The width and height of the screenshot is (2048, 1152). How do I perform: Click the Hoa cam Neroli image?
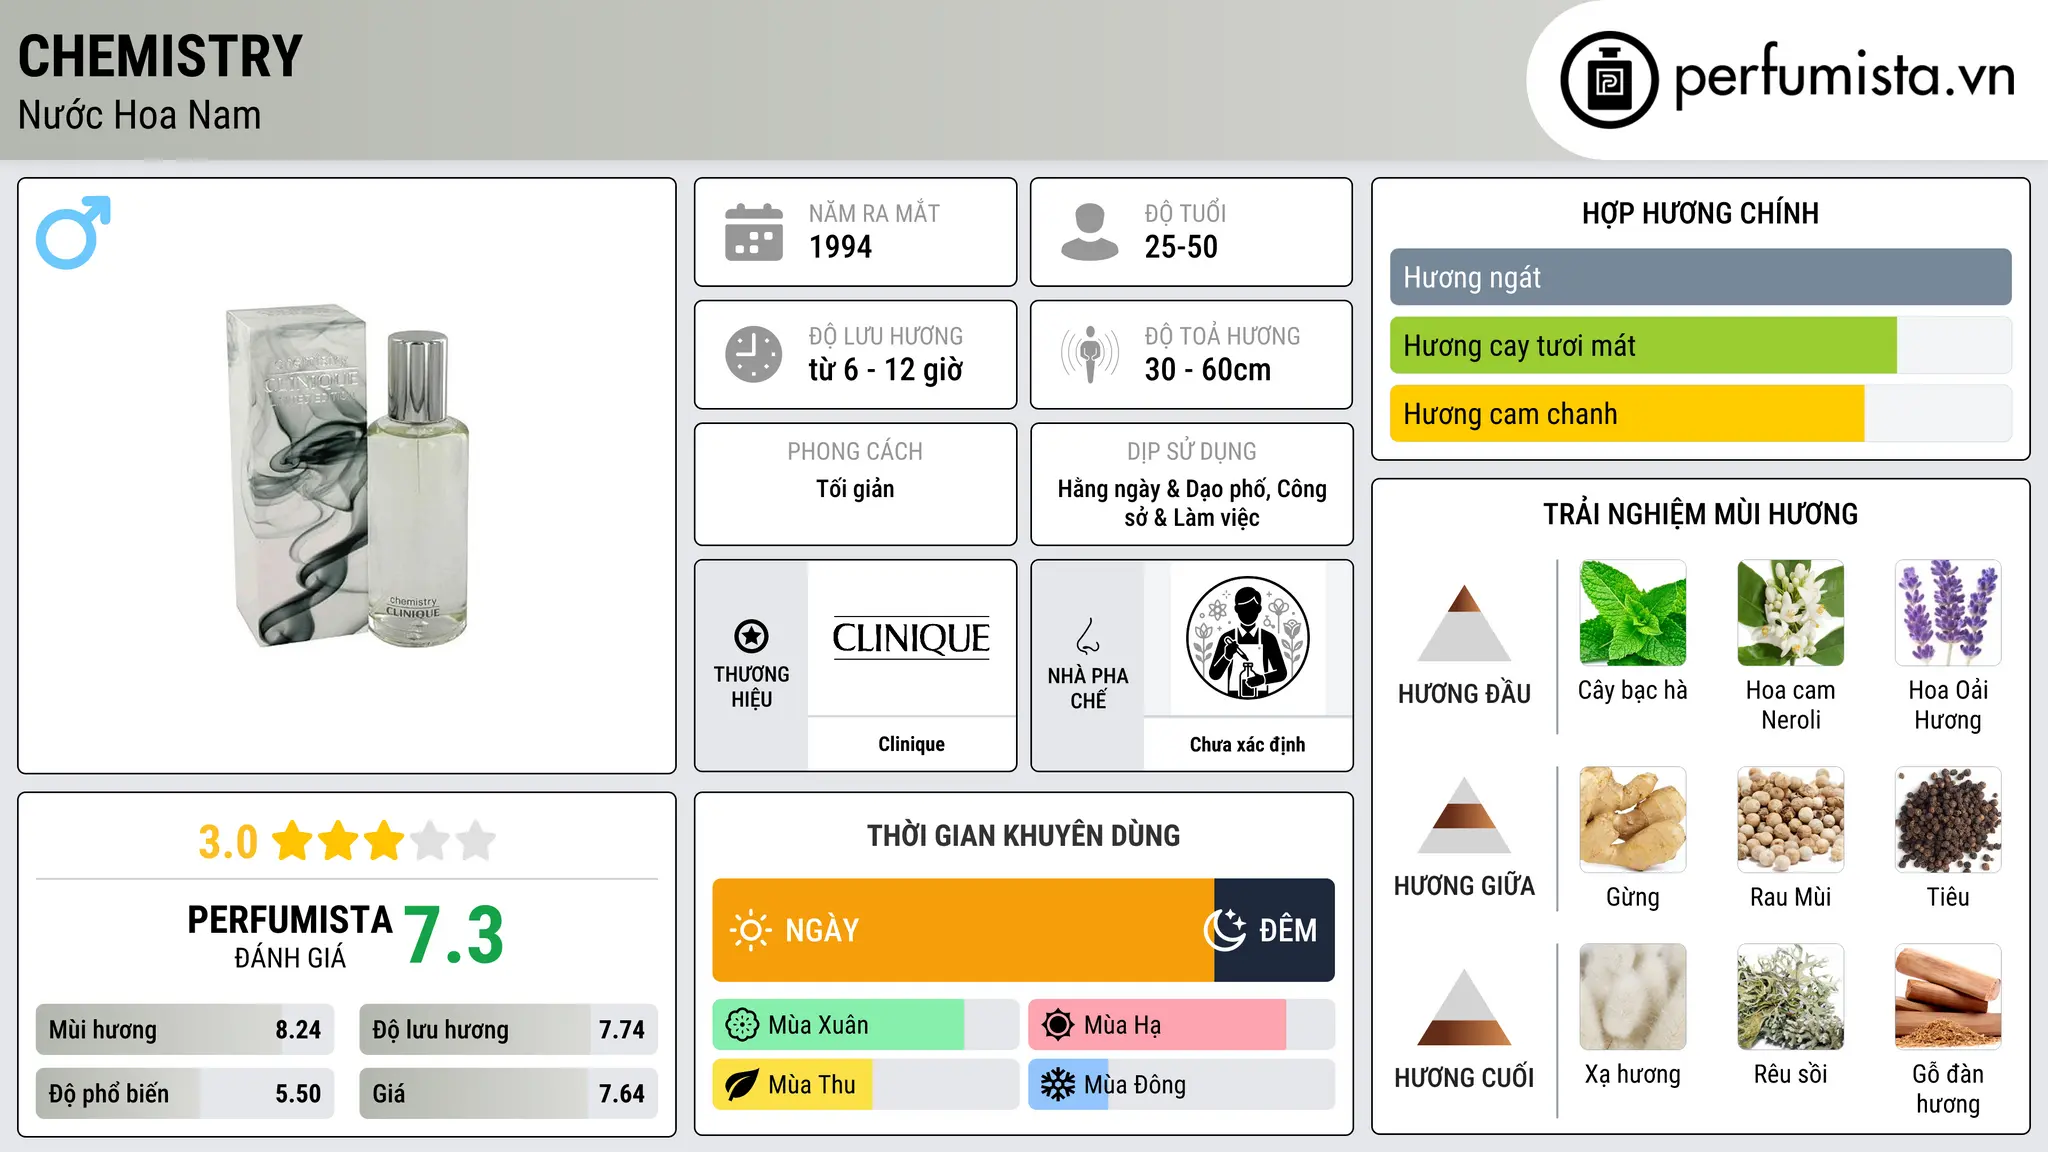point(1791,613)
